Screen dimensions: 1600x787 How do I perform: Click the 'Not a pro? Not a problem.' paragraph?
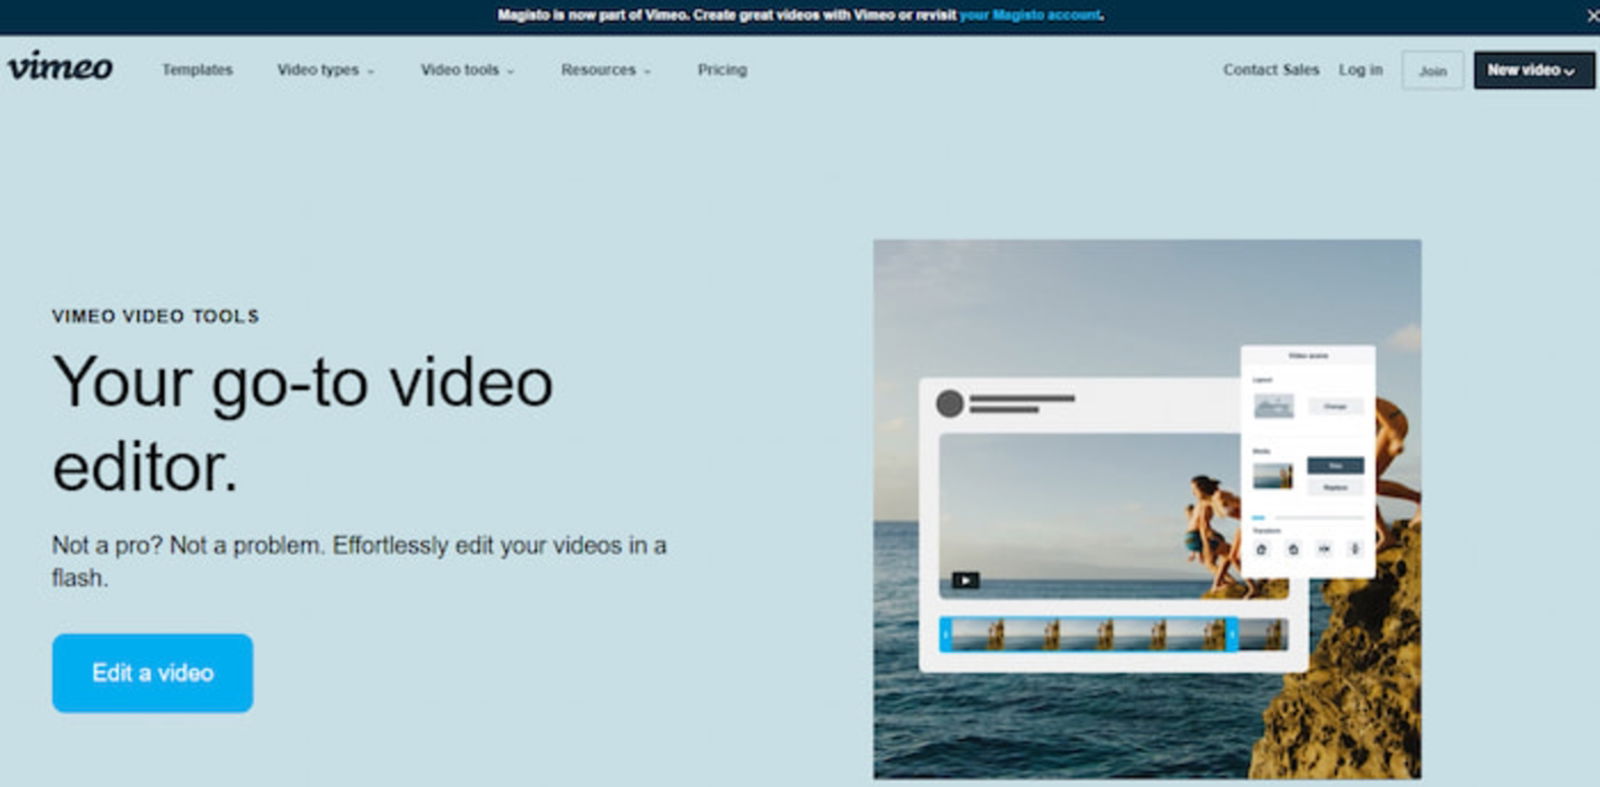point(359,561)
